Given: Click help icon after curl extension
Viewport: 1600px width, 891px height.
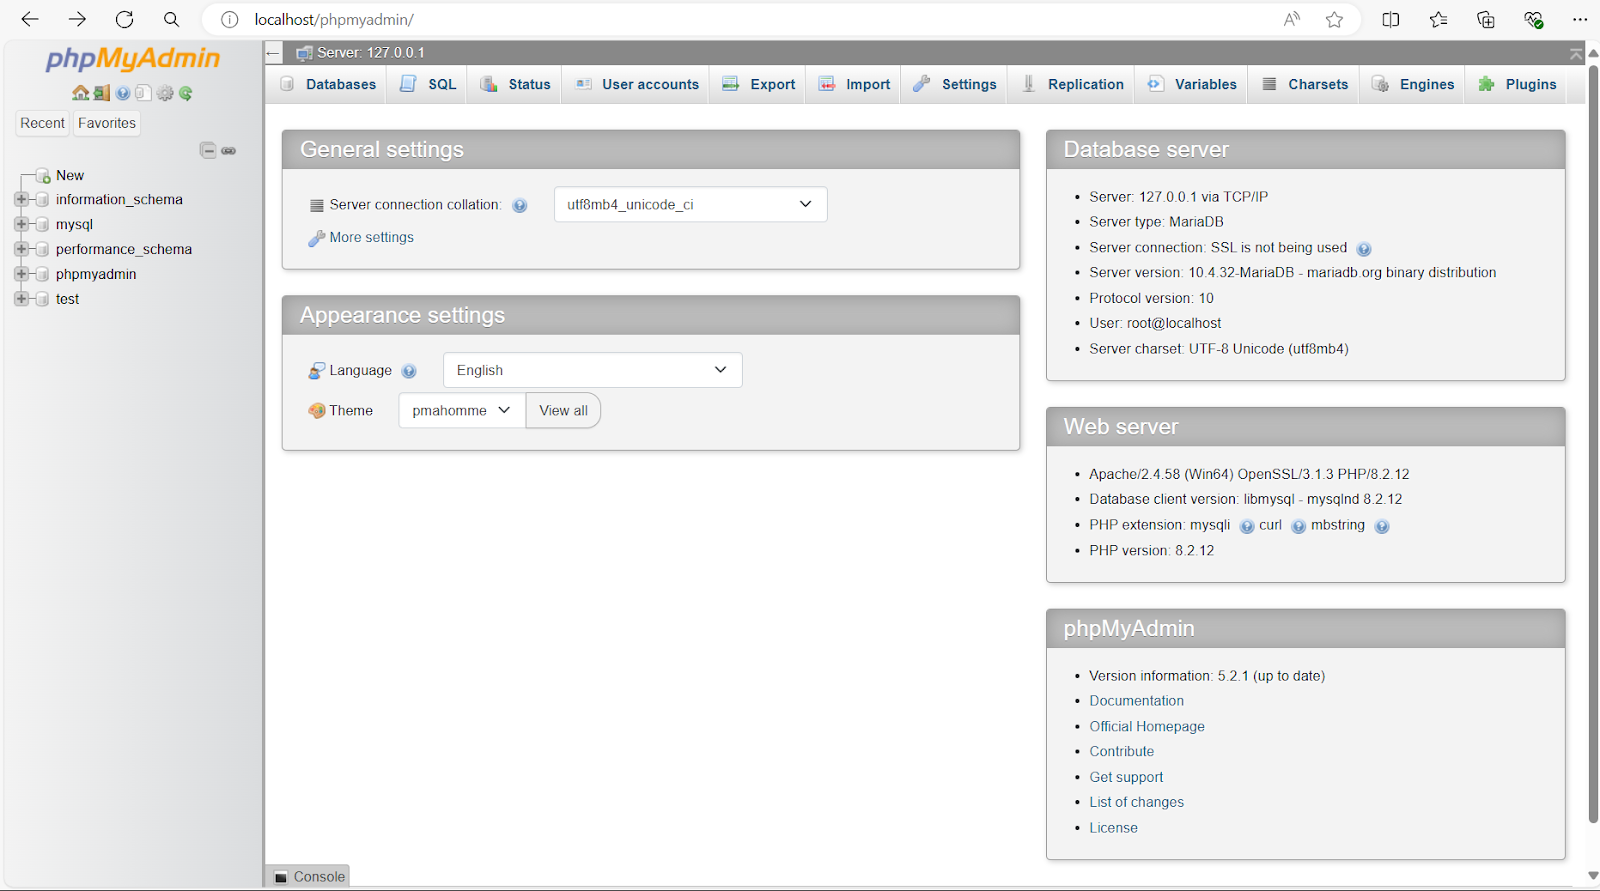Looking at the screenshot, I should point(1298,526).
